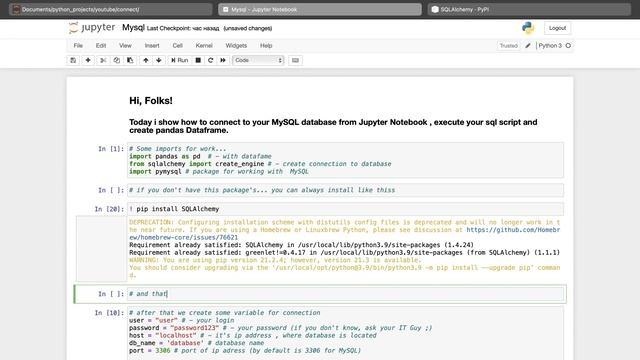The height and width of the screenshot is (360, 640).
Task: Click the connection variables cell In [10]
Action: coord(345,333)
